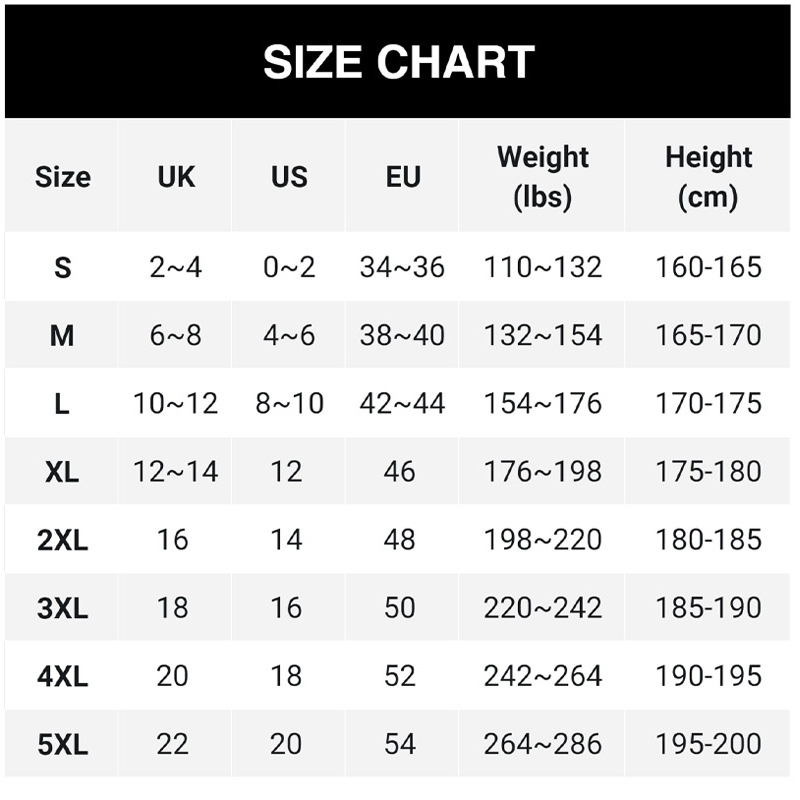Select the Size column header

62,177
